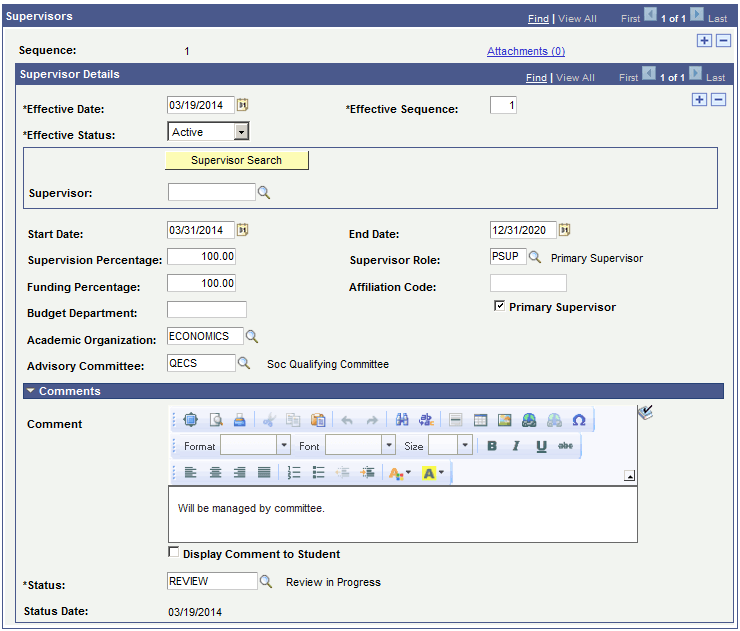Screen dimensions: 740x631
Task: Open Preview in the comment editor toolbar
Action: coord(216,420)
